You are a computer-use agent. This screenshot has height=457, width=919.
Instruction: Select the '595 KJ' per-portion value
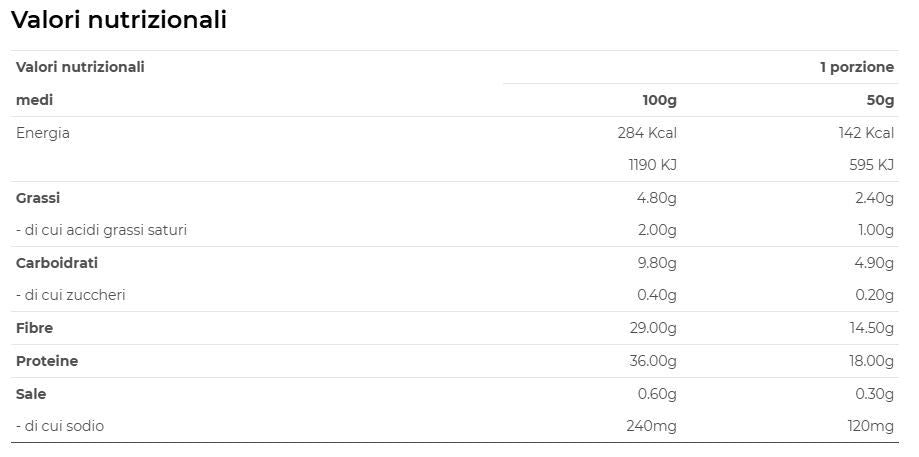click(872, 165)
